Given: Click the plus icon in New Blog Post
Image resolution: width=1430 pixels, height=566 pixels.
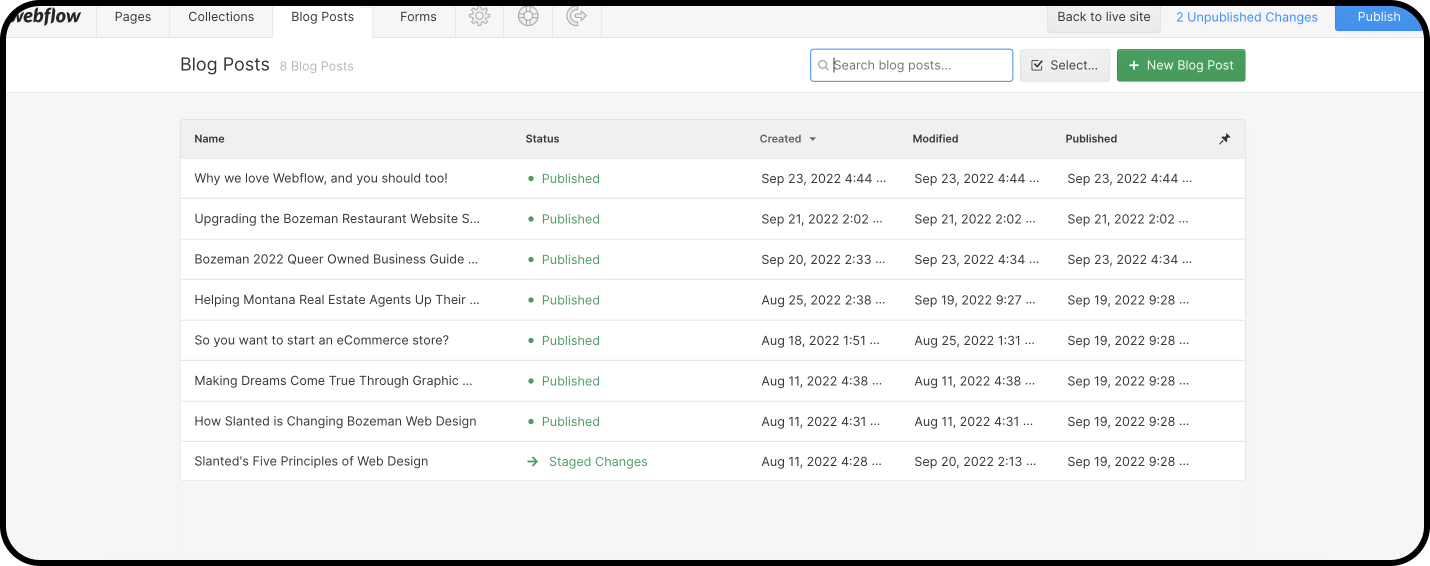Looking at the screenshot, I should pyautogui.click(x=1133, y=65).
